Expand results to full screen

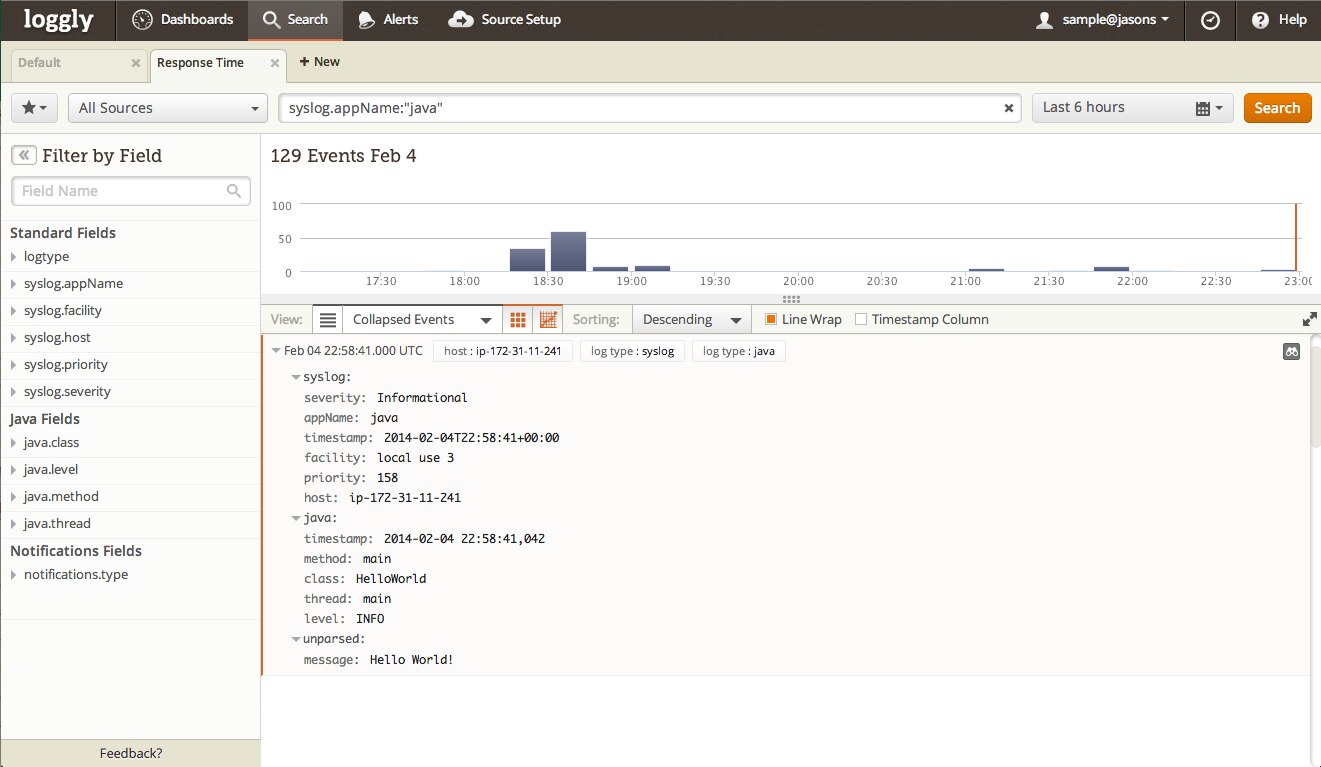1309,320
